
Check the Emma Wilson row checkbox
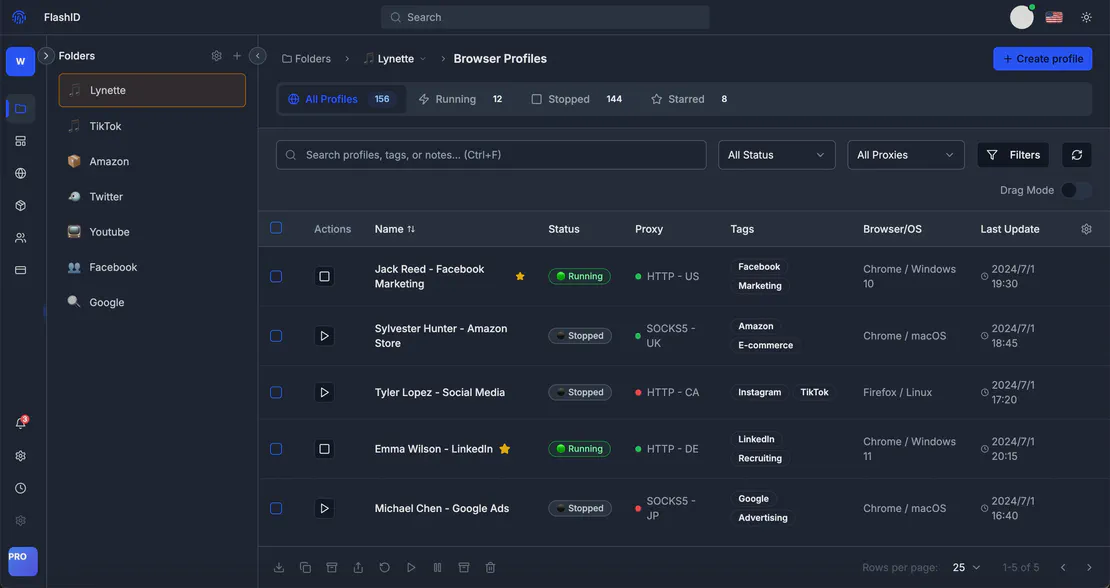click(x=276, y=449)
